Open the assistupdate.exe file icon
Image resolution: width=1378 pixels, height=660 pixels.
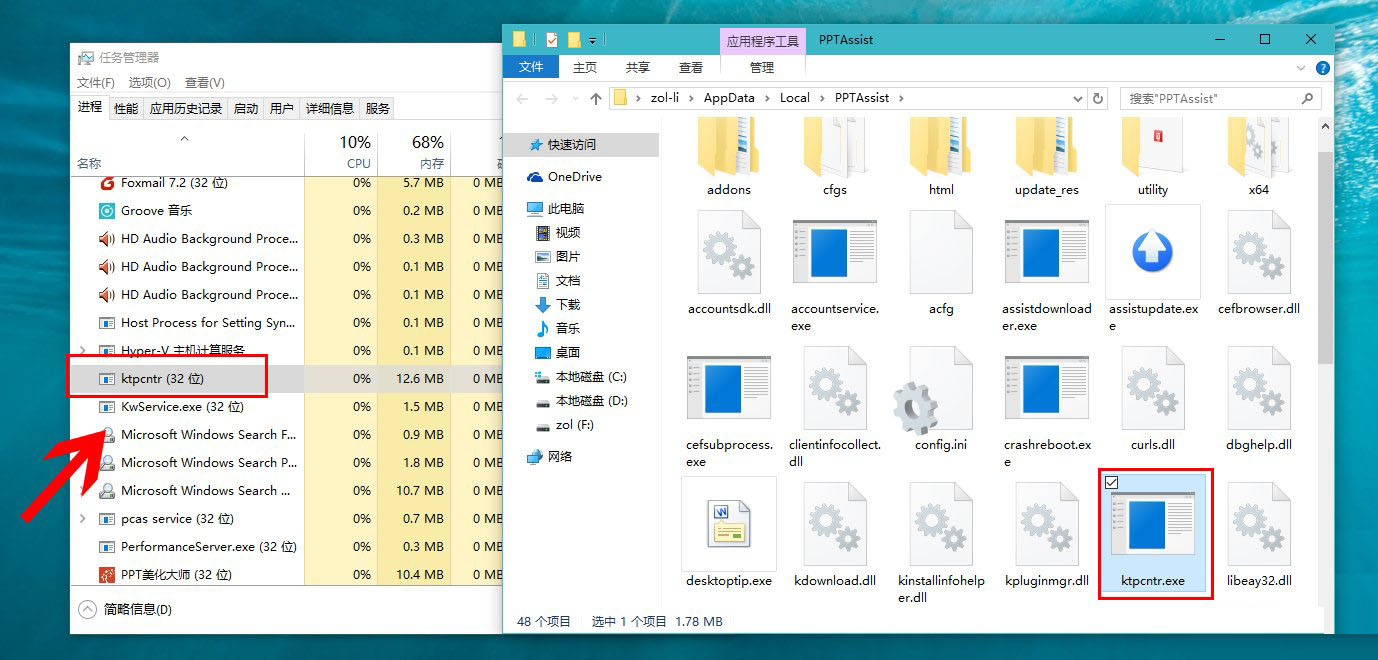(1152, 252)
